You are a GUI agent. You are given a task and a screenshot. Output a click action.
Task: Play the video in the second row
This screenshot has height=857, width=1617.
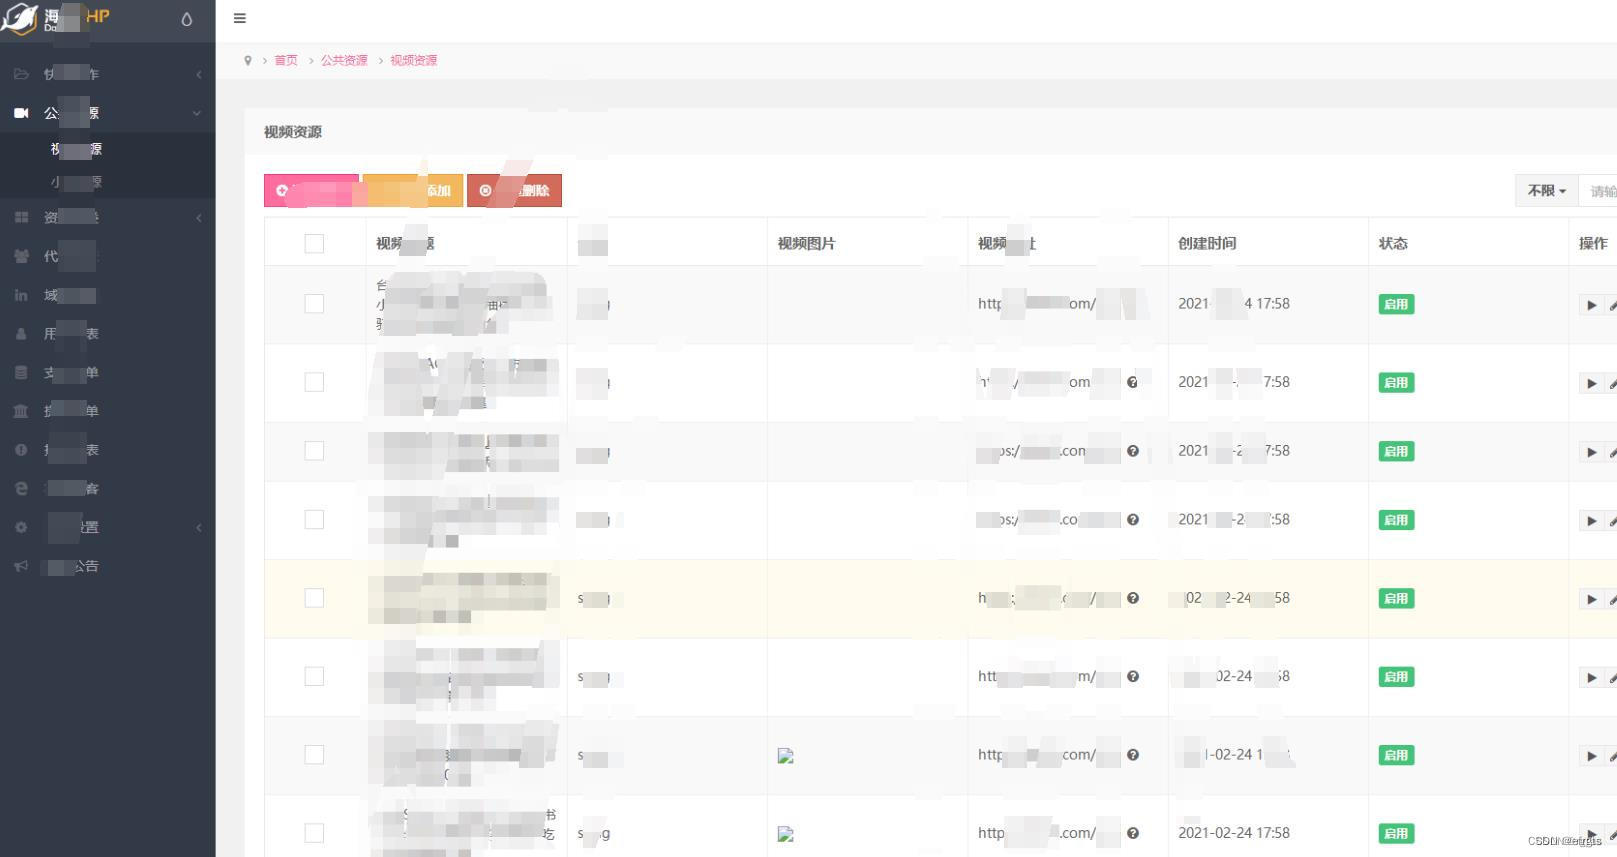click(x=1591, y=383)
